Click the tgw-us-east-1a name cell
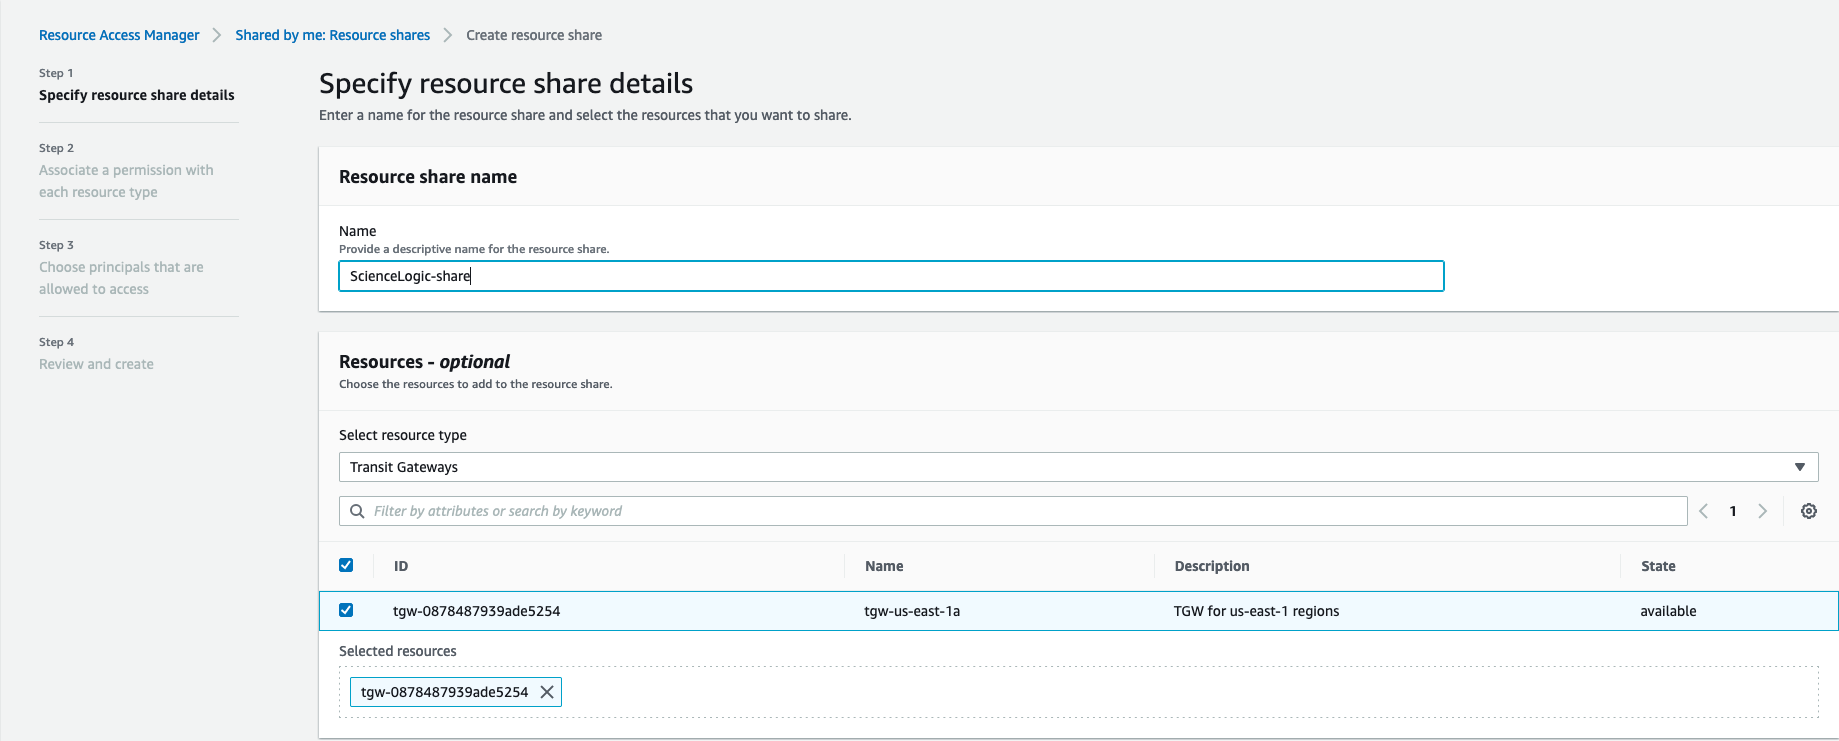Screen dimensions: 1839x741 point(911,611)
